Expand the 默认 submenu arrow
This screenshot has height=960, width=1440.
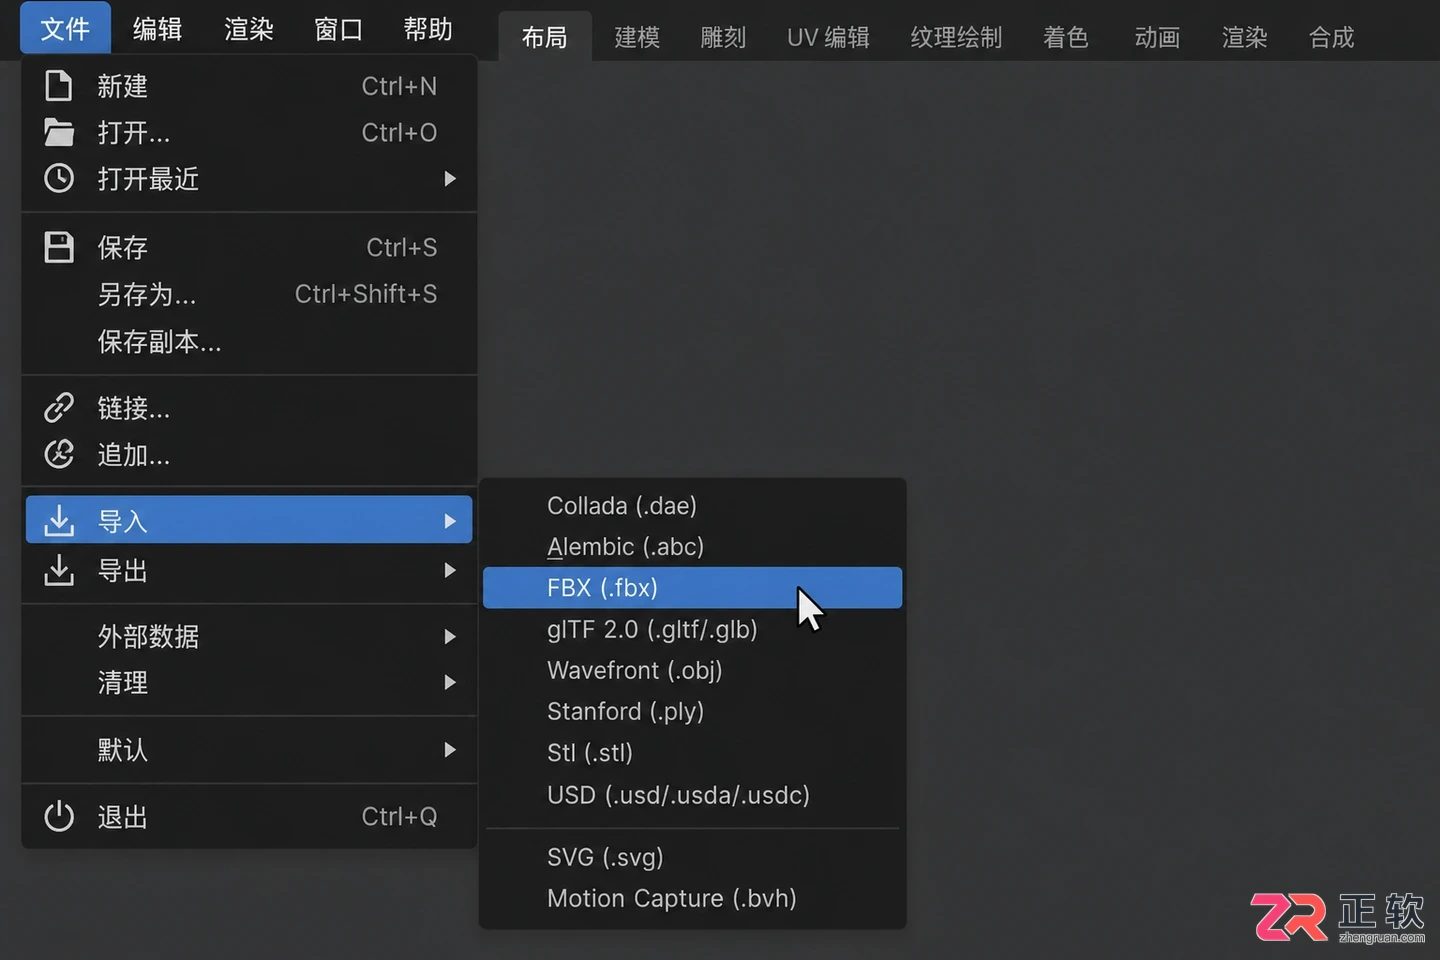tap(450, 749)
